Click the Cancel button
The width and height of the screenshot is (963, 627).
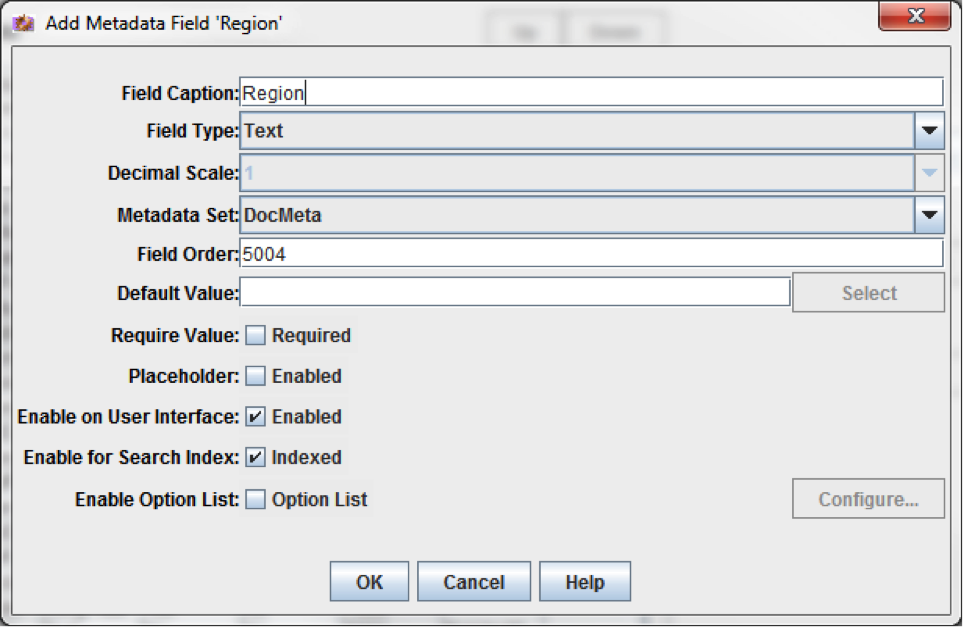tap(474, 581)
